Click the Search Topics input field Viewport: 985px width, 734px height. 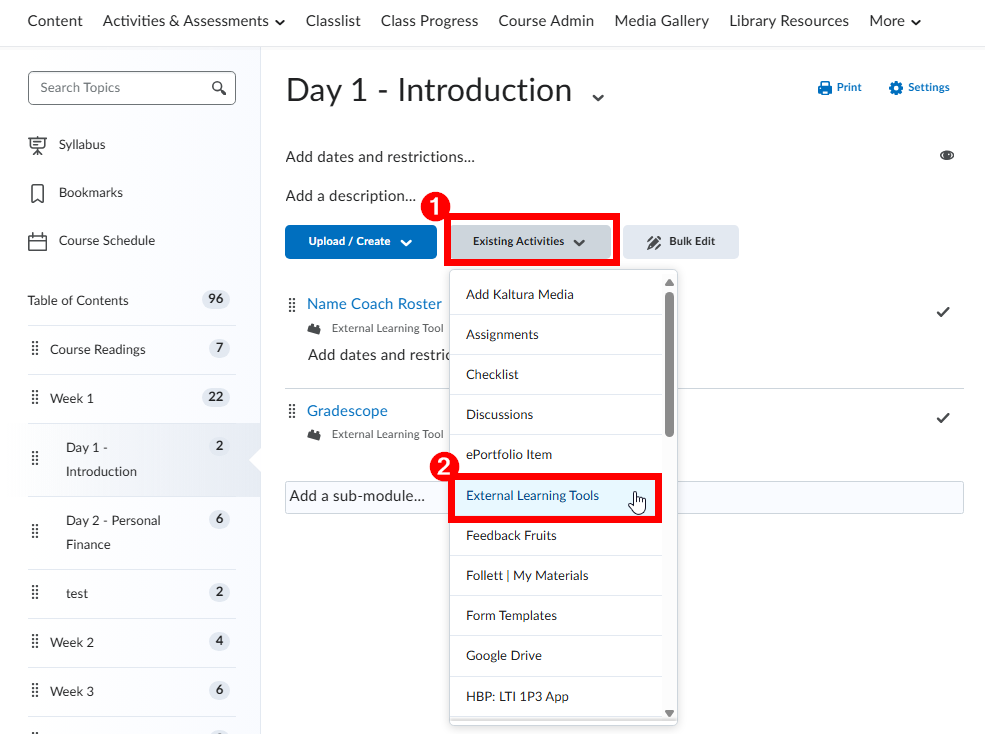coord(120,88)
